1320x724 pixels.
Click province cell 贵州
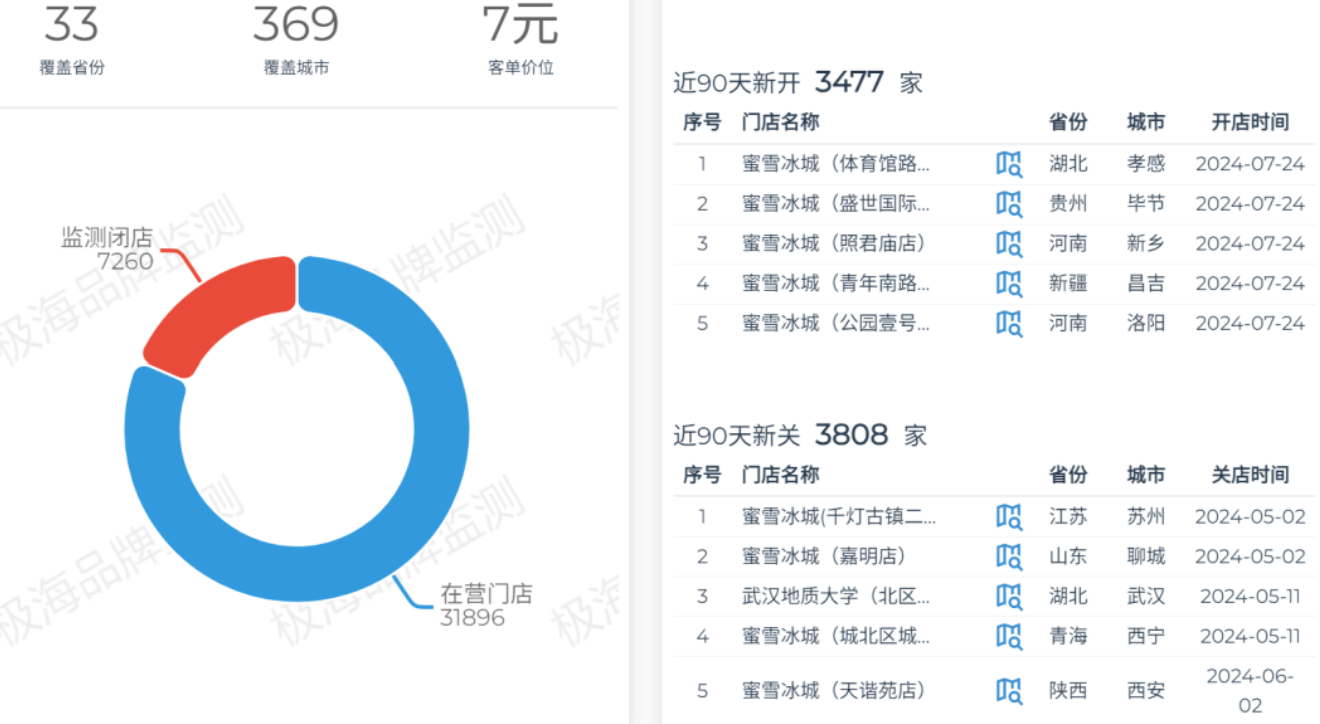point(1068,204)
